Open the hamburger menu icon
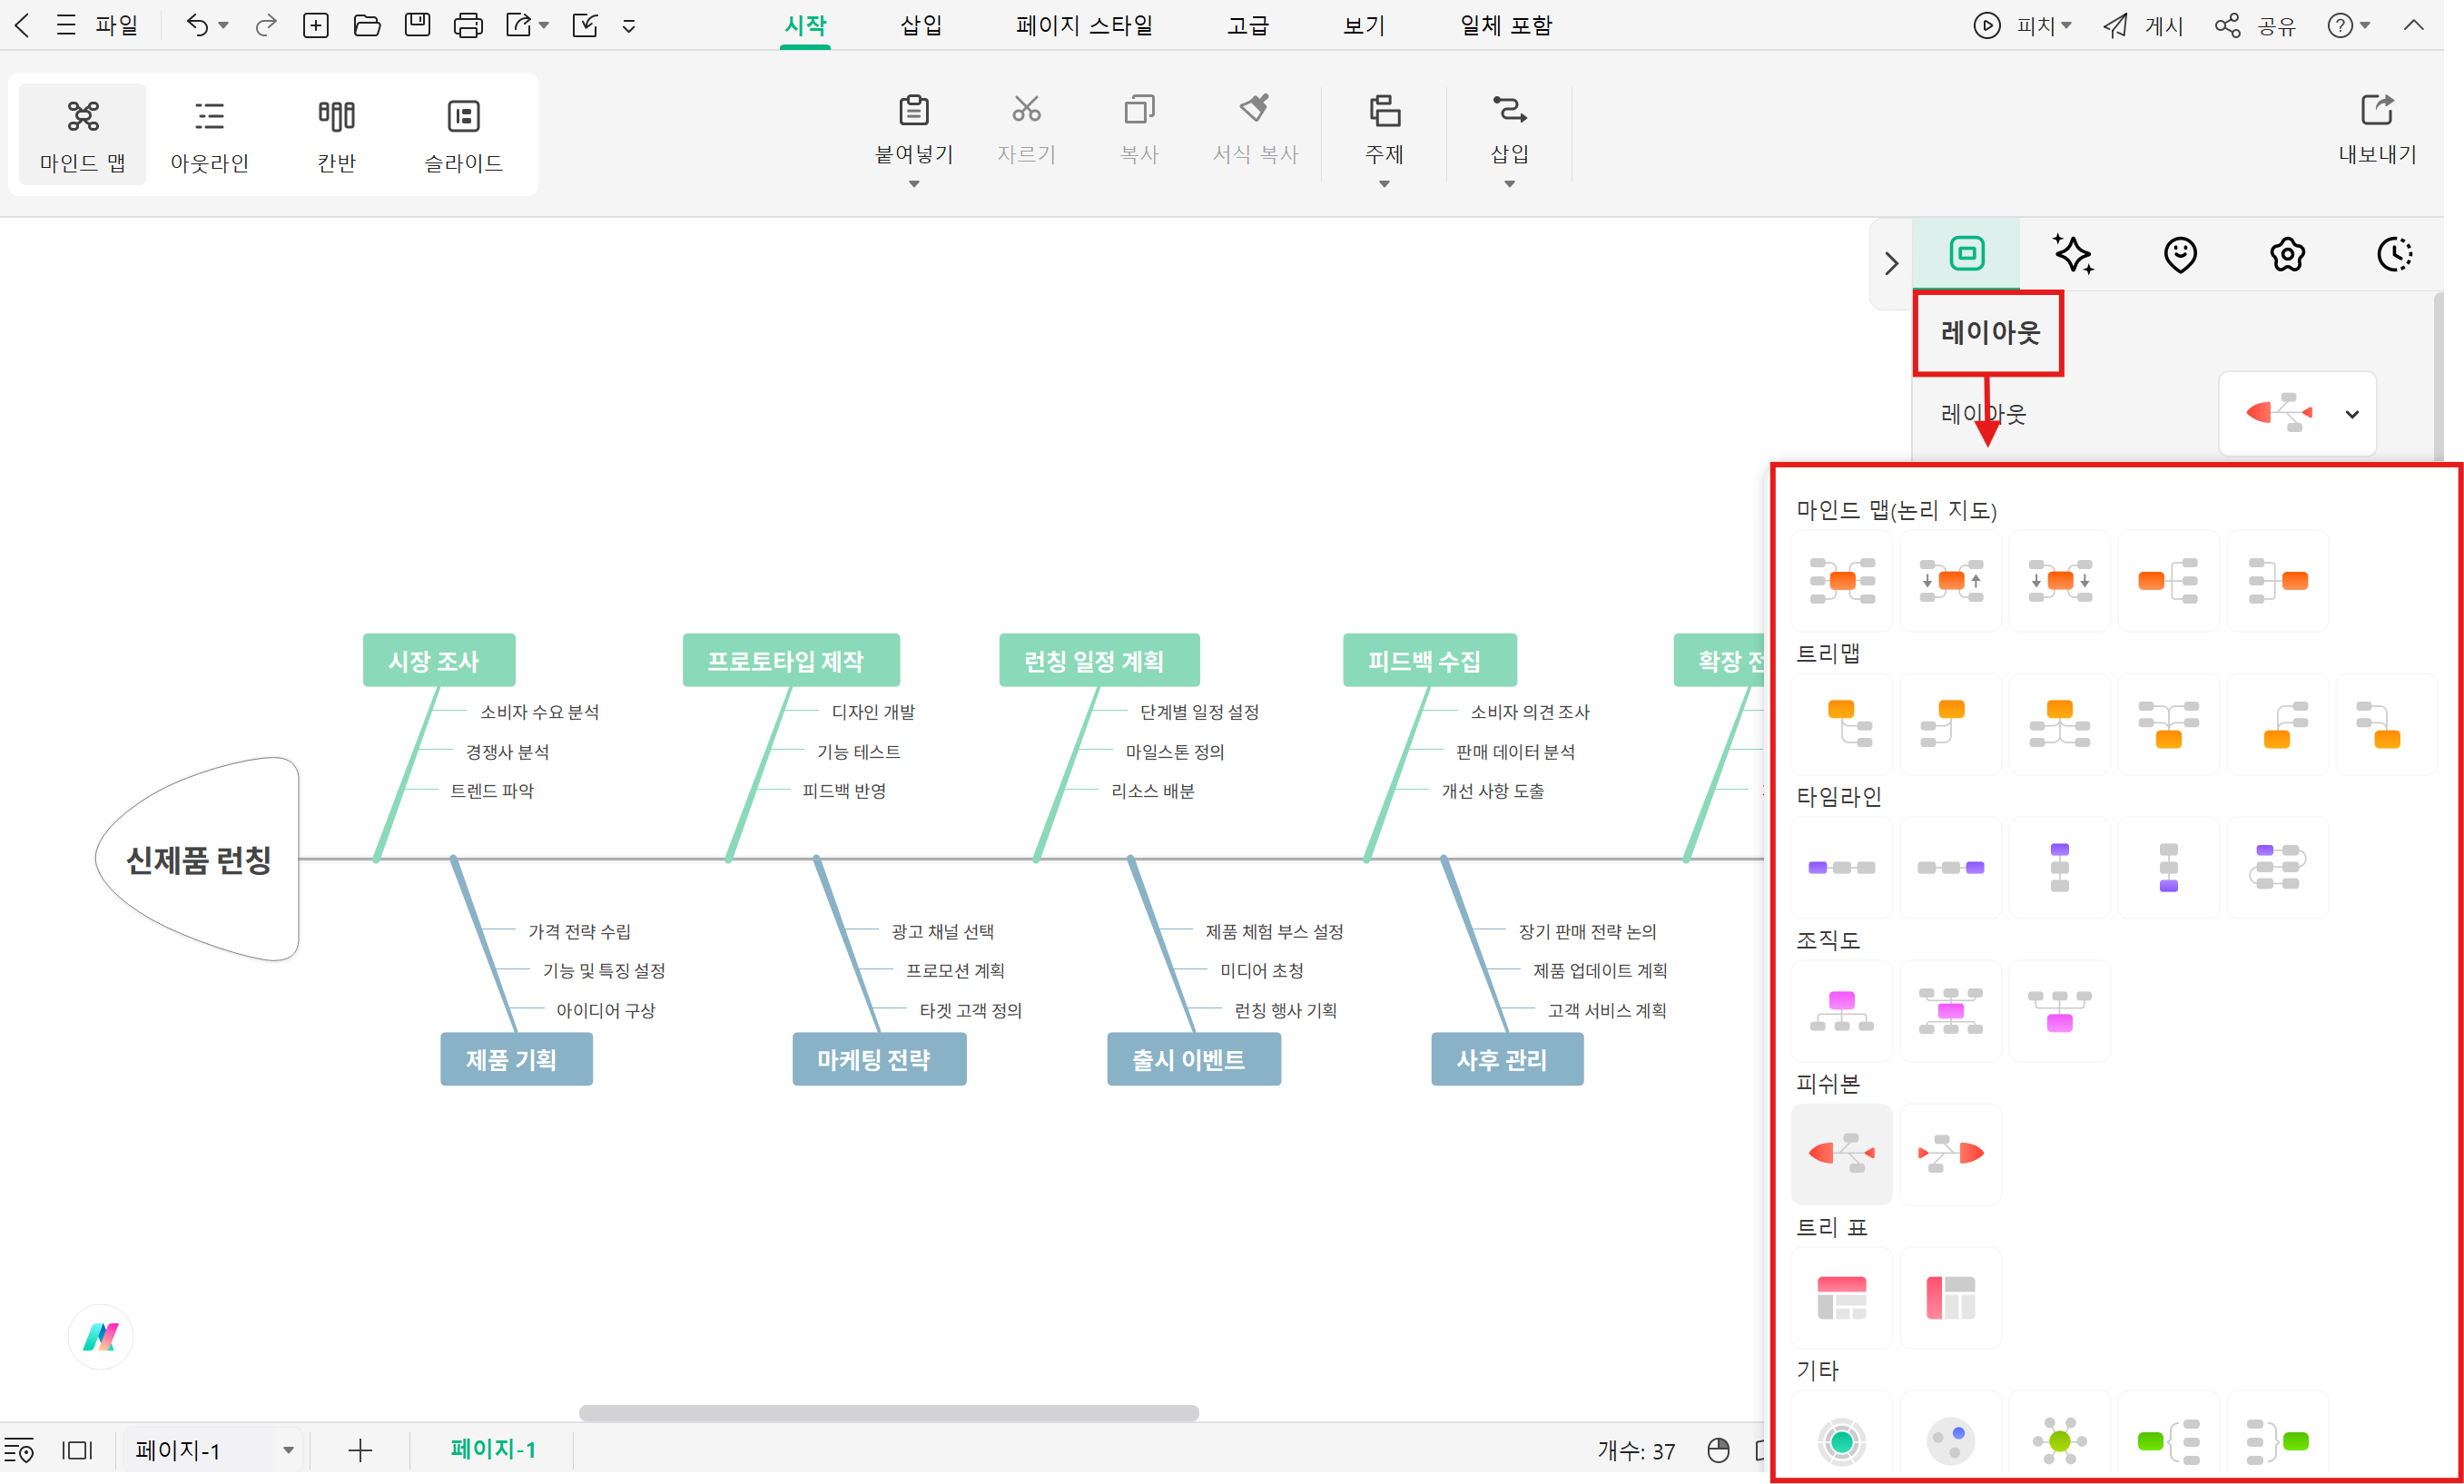 (66, 25)
